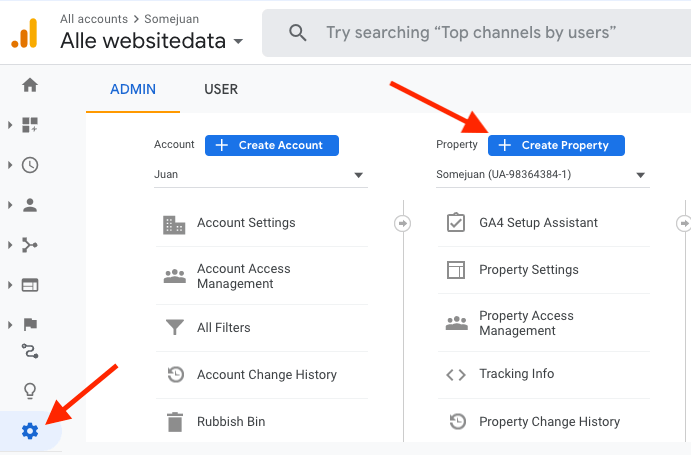Click the Create Account button

coord(272,145)
